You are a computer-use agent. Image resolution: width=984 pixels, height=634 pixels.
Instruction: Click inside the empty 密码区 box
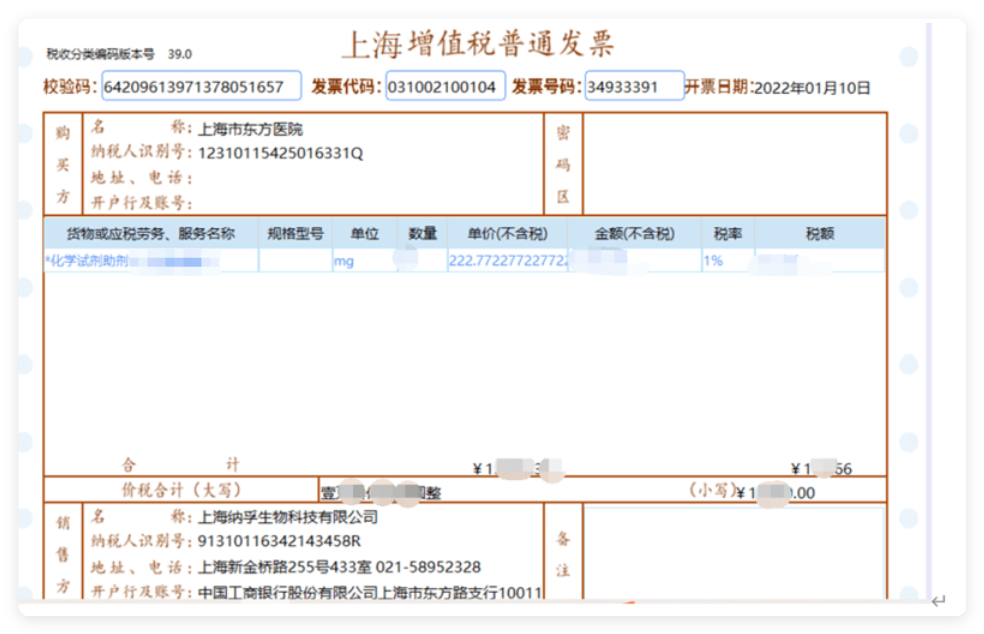tap(734, 163)
